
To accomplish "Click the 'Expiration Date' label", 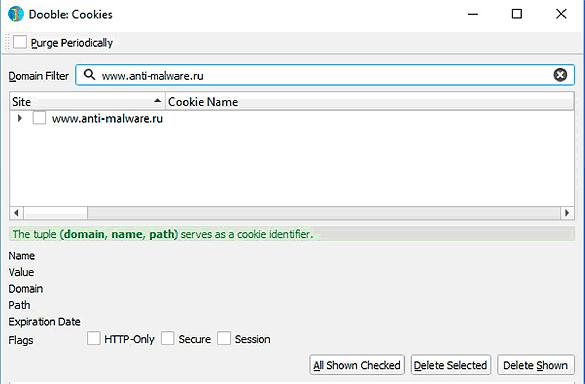I will [44, 322].
